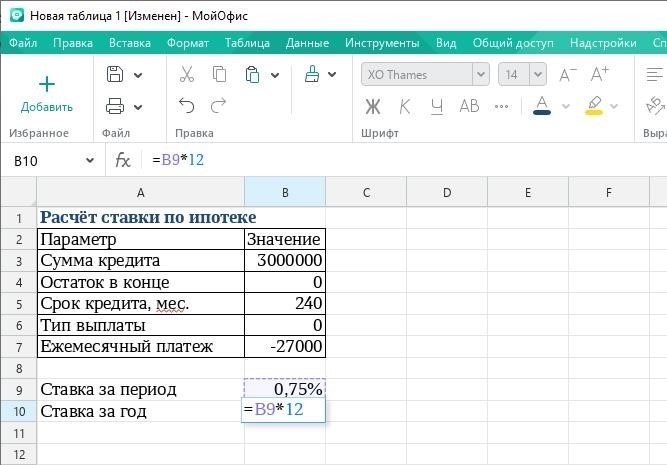Click the Format painter brush icon
Viewport: 667px width, 465px height.
pos(312,74)
